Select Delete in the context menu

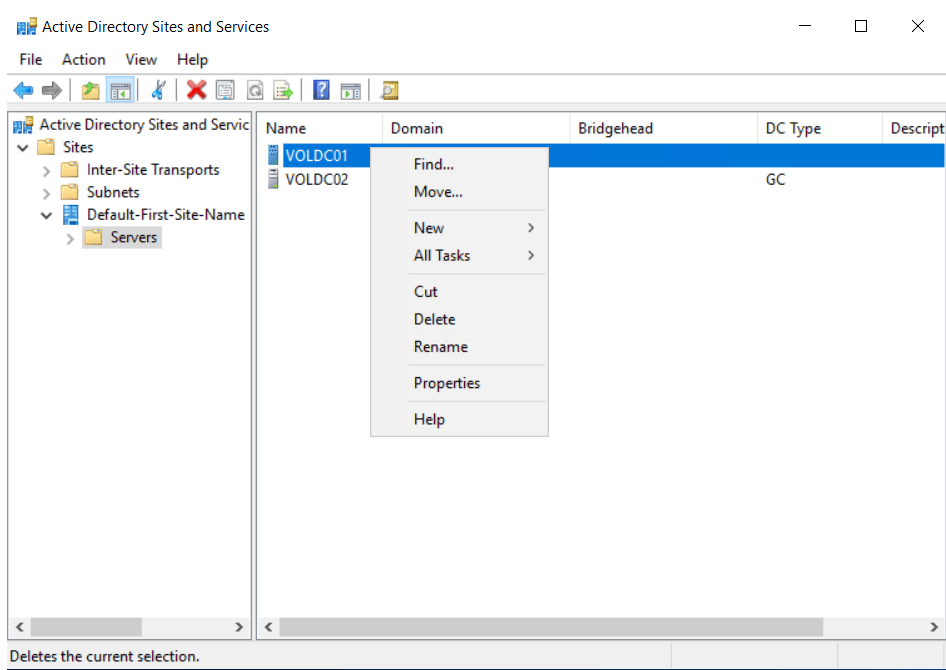(x=434, y=319)
